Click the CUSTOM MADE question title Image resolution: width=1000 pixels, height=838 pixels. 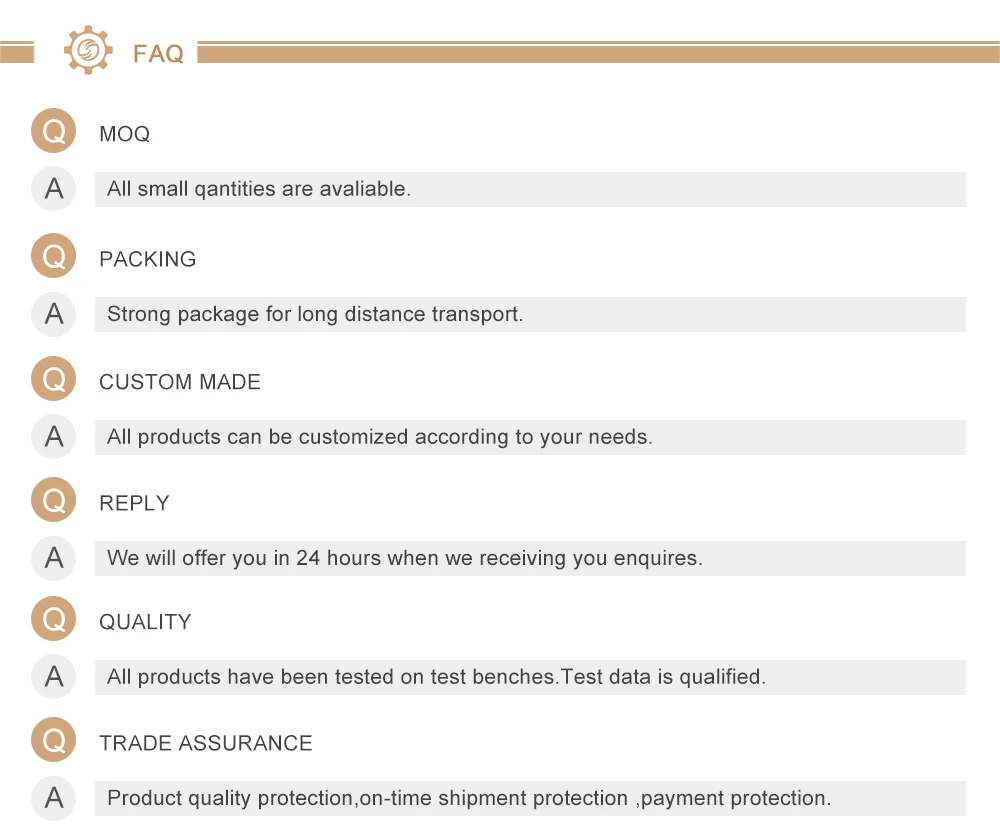coord(180,382)
